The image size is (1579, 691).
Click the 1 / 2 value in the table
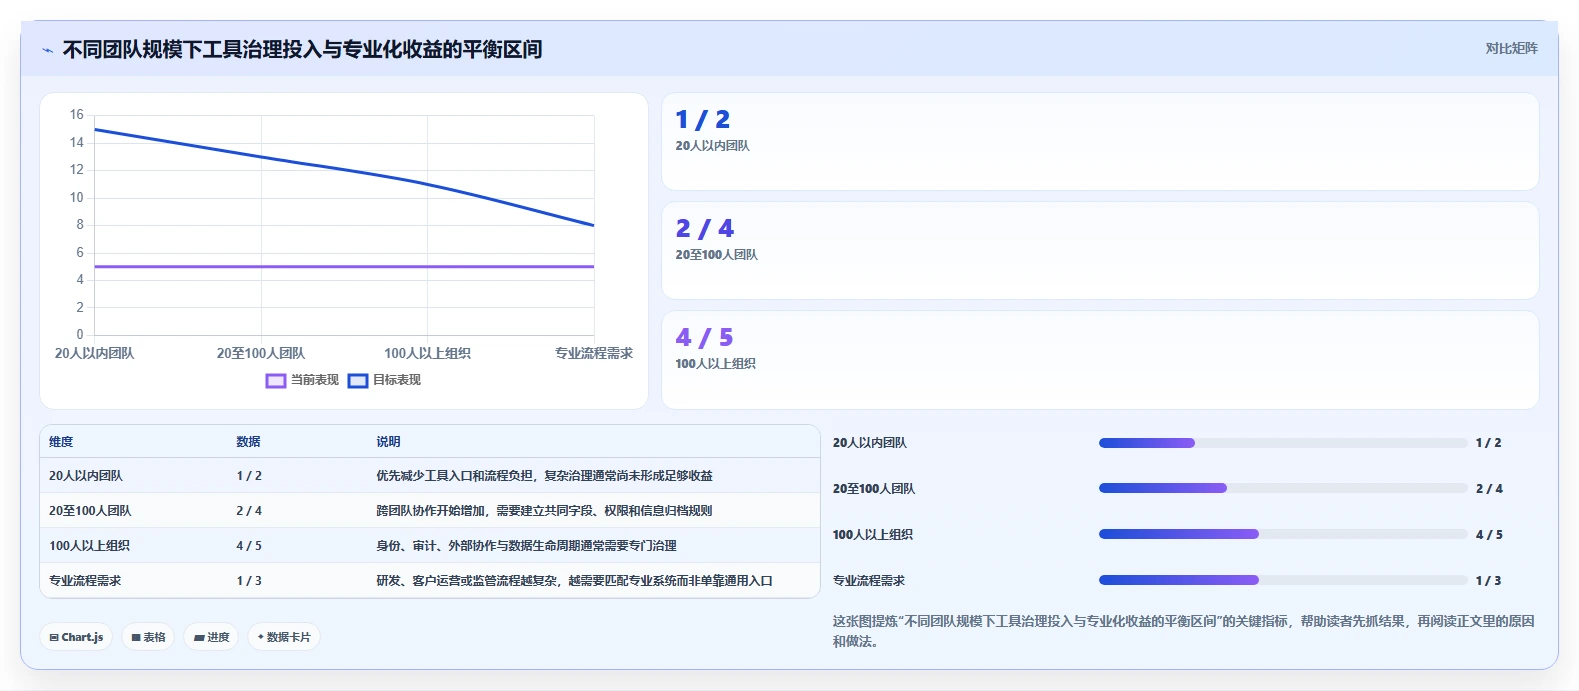(249, 476)
